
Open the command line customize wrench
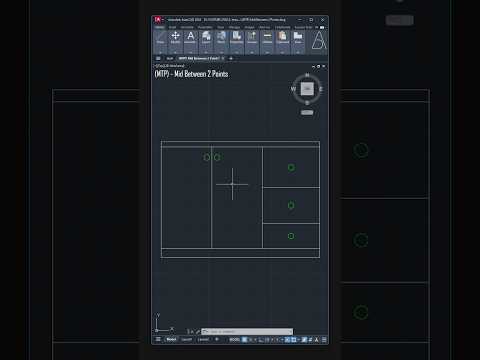coord(198,332)
